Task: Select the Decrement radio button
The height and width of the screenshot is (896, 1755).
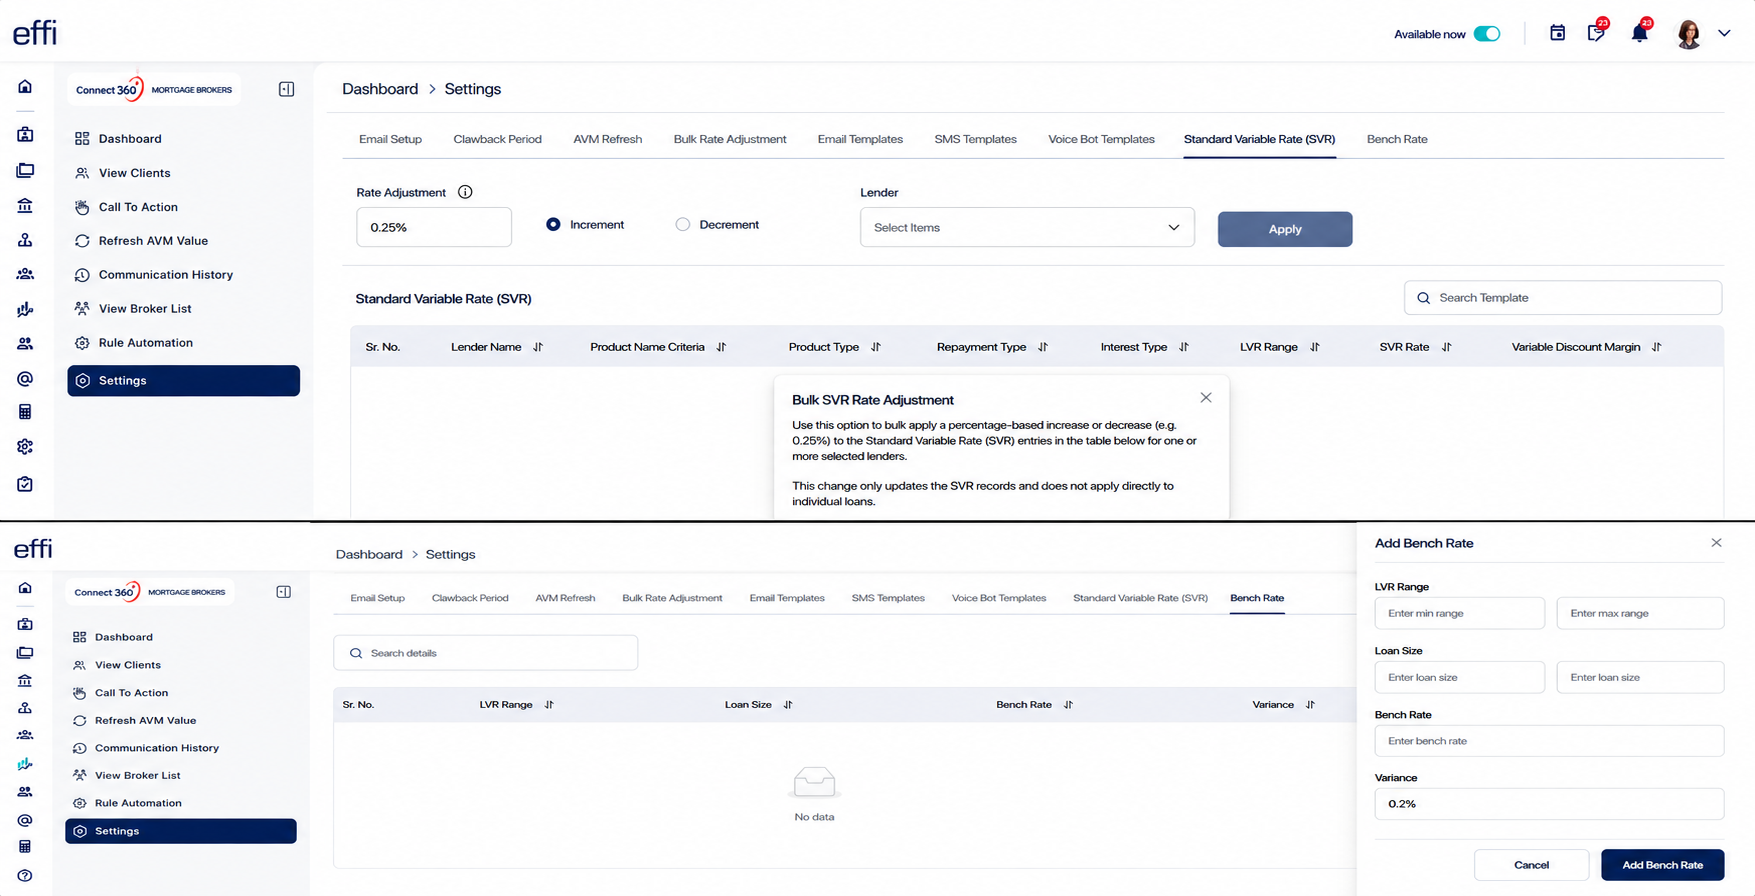Action: pyautogui.click(x=683, y=225)
